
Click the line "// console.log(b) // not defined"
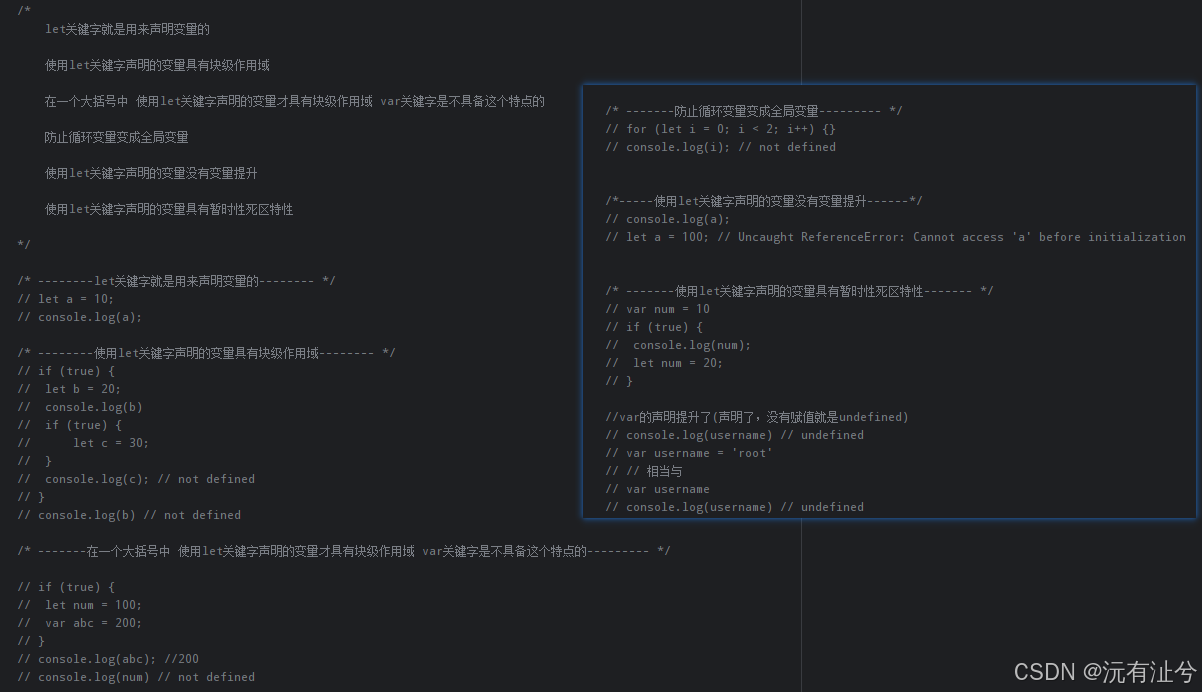coord(129,515)
